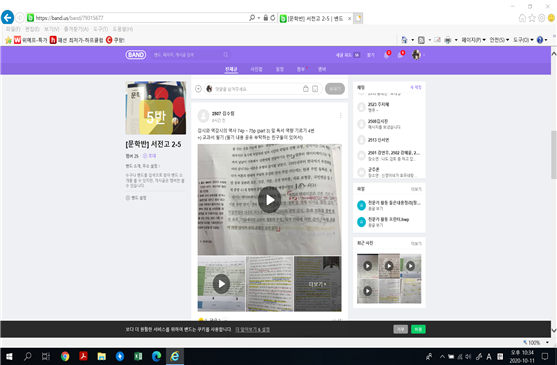The image size is (557, 365).
Task: Click the BAND logo in the purple header
Action: pos(135,55)
